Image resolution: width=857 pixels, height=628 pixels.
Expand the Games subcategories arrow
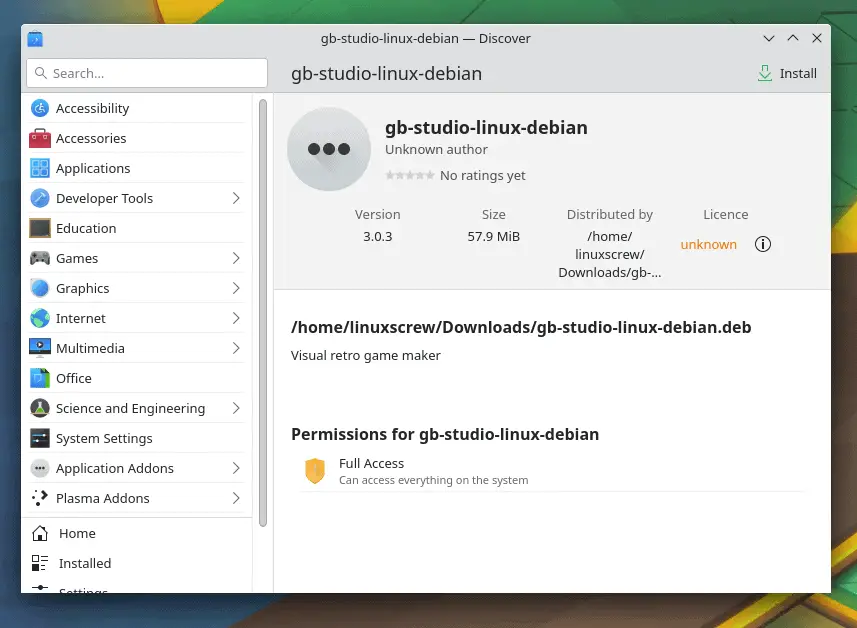236,258
